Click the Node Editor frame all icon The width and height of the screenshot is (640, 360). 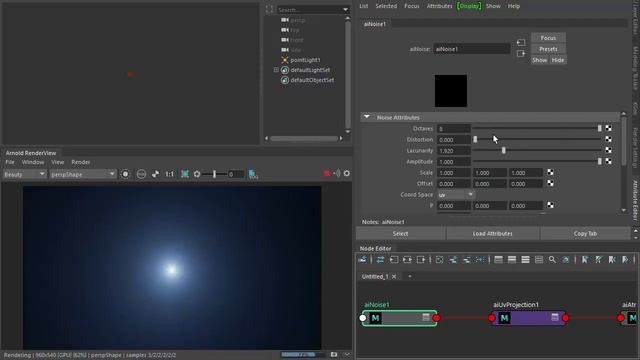[439, 260]
